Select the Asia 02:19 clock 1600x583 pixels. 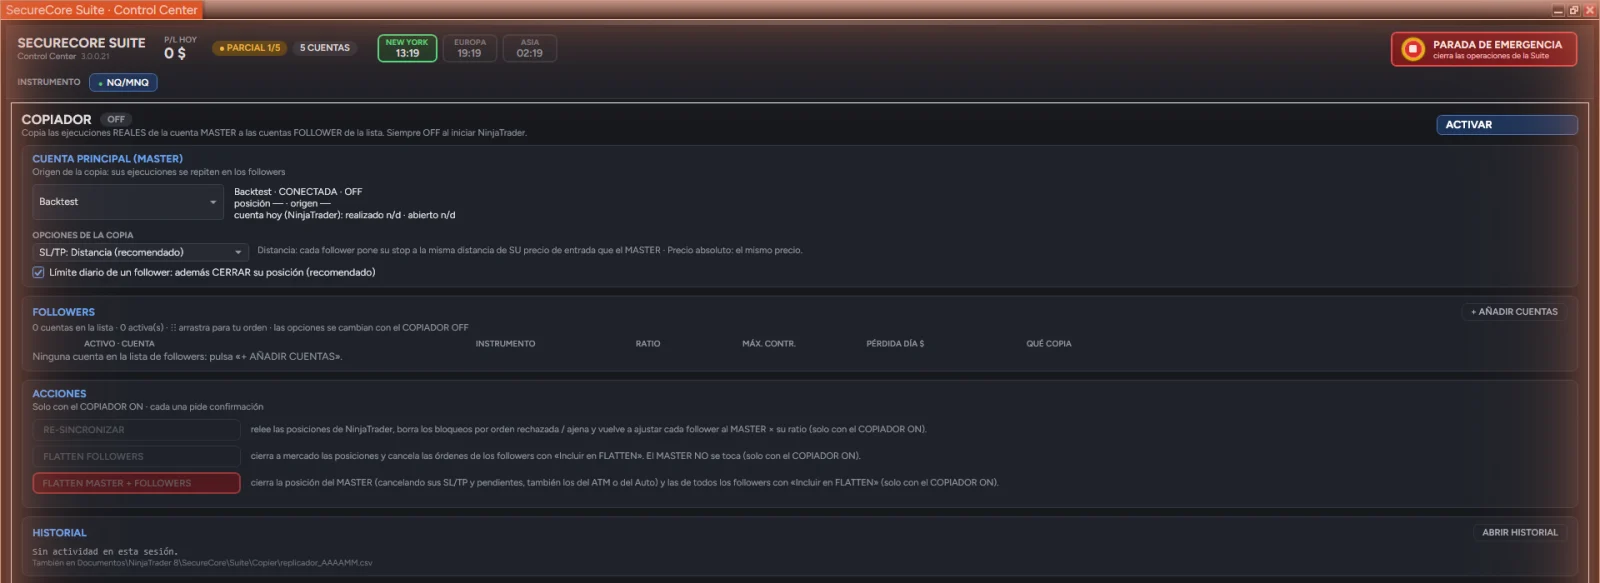(x=530, y=48)
